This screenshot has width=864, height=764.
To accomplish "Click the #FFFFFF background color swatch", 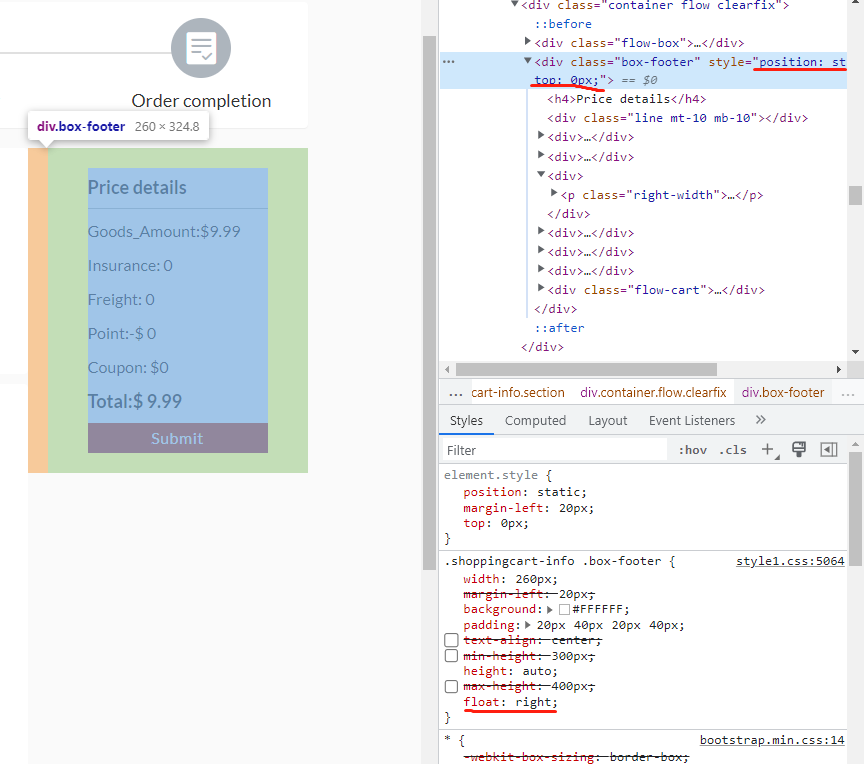I will pyautogui.click(x=564, y=609).
